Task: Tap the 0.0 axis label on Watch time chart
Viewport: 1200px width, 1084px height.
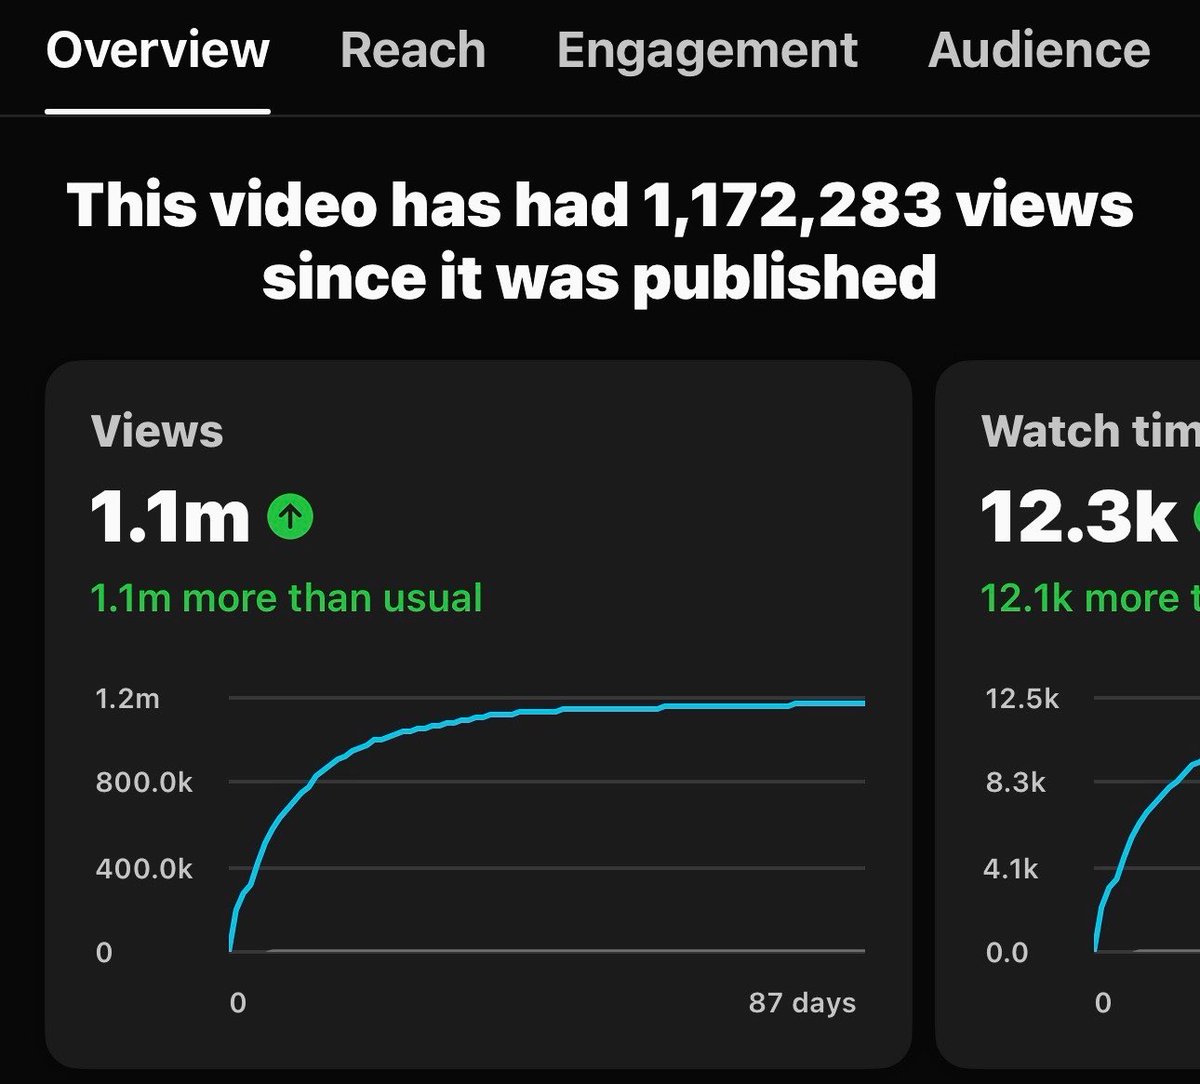Action: pos(1007,953)
